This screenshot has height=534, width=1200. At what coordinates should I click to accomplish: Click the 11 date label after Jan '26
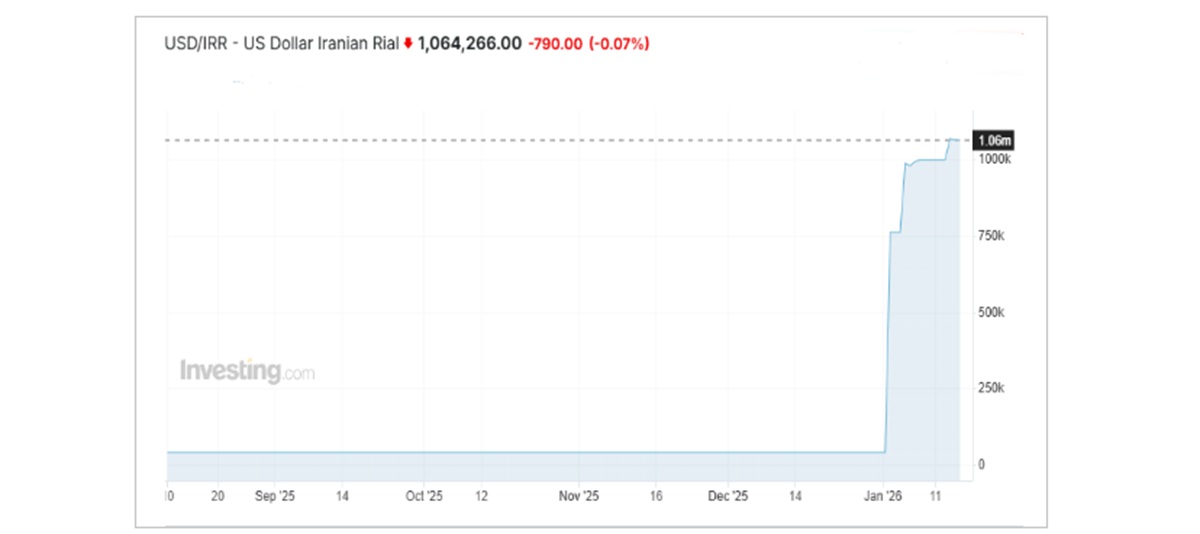pyautogui.click(x=935, y=495)
